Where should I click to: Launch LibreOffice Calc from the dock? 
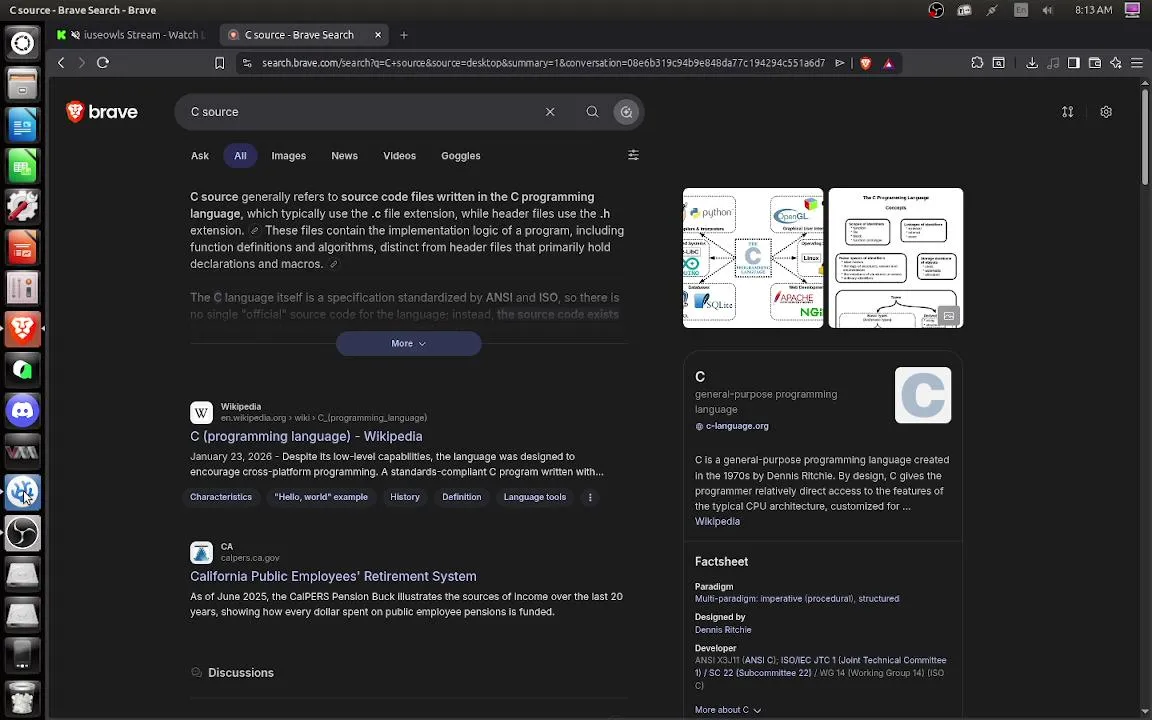point(22,166)
